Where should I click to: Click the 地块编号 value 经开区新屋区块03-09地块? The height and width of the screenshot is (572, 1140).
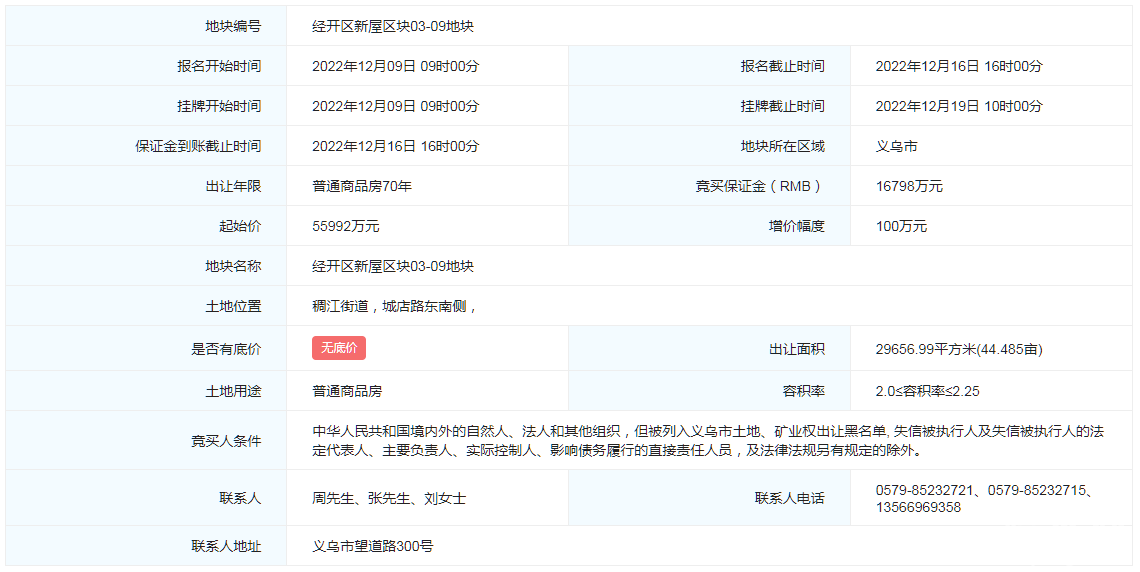tap(393, 26)
